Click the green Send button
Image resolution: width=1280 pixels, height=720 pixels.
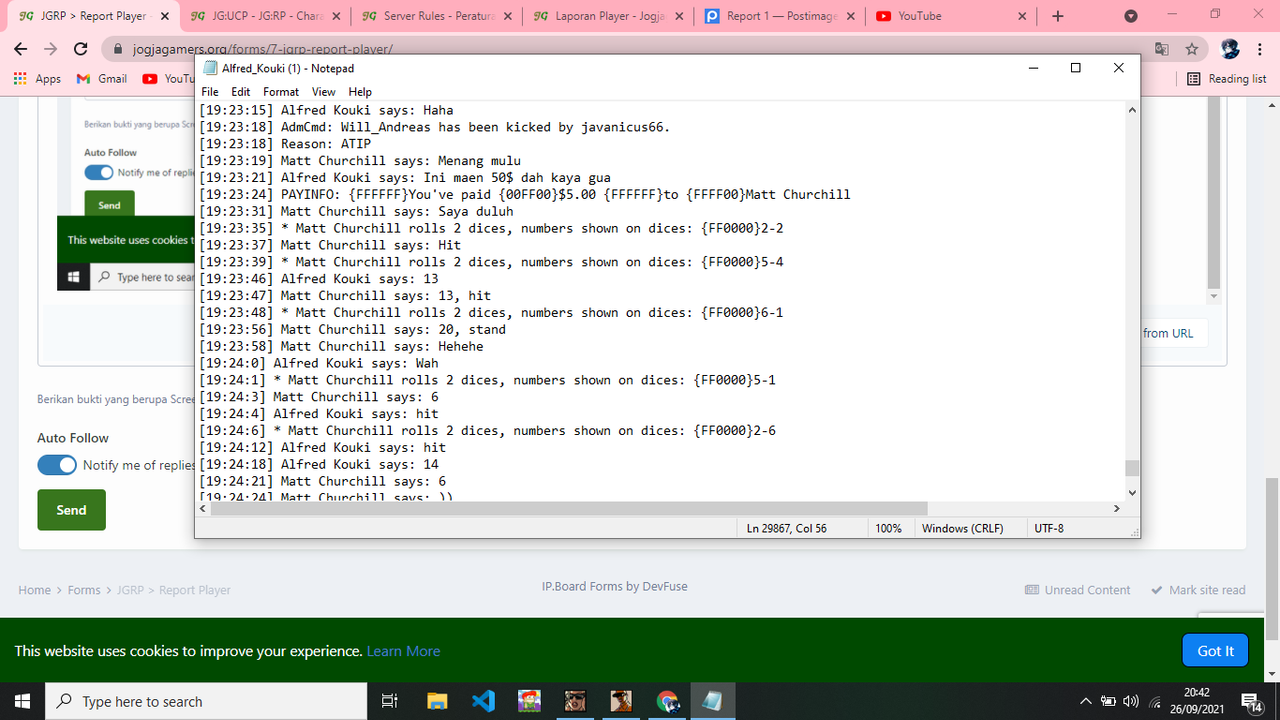point(71,510)
